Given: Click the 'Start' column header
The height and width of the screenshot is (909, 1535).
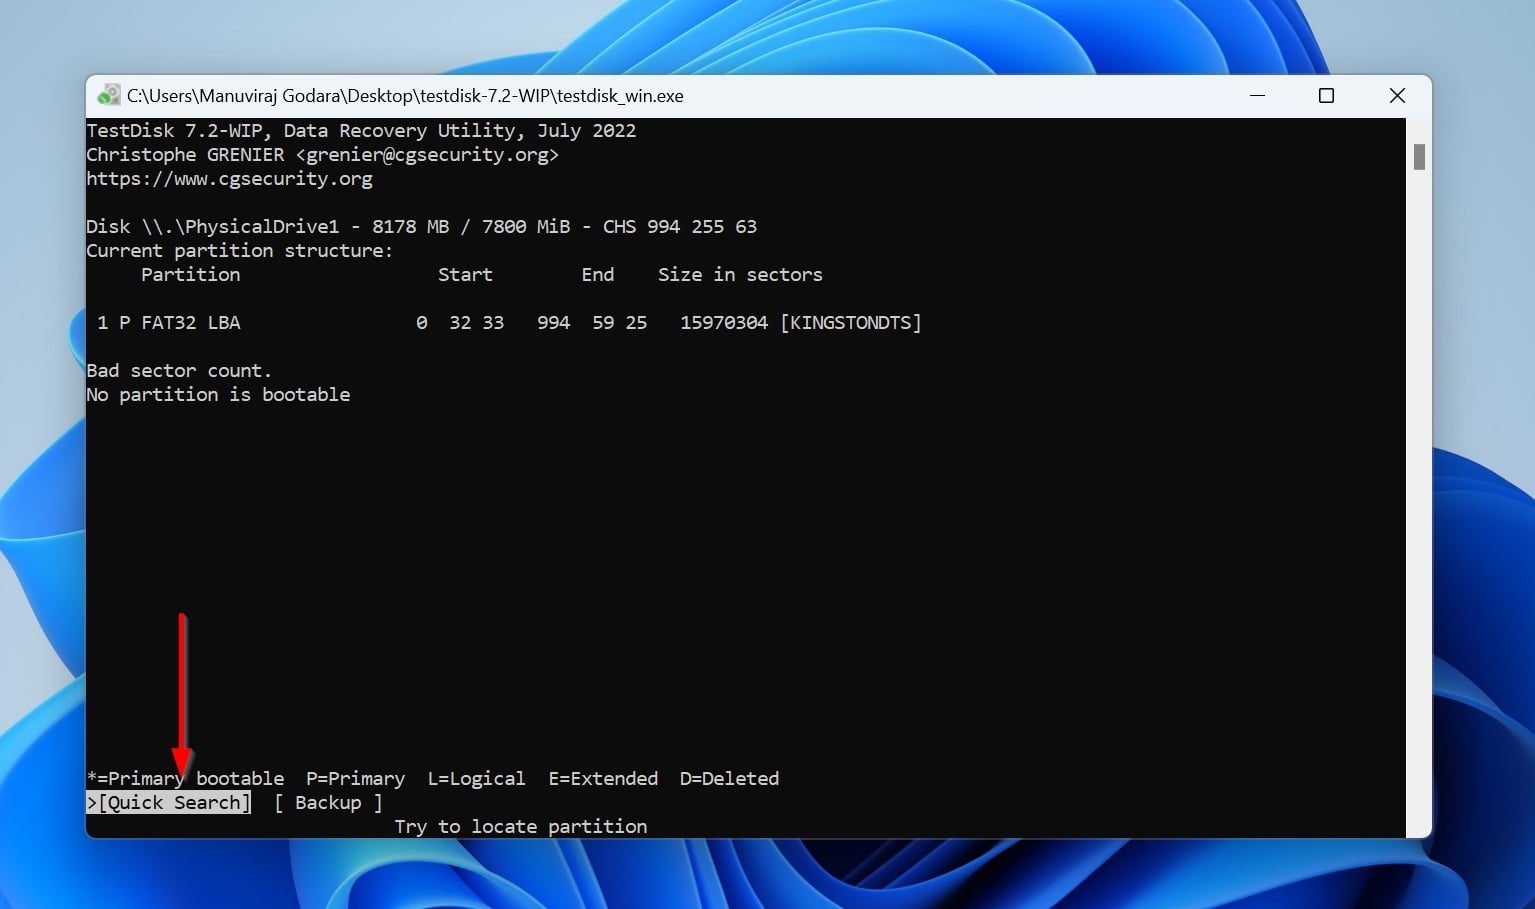Looking at the screenshot, I should (465, 275).
